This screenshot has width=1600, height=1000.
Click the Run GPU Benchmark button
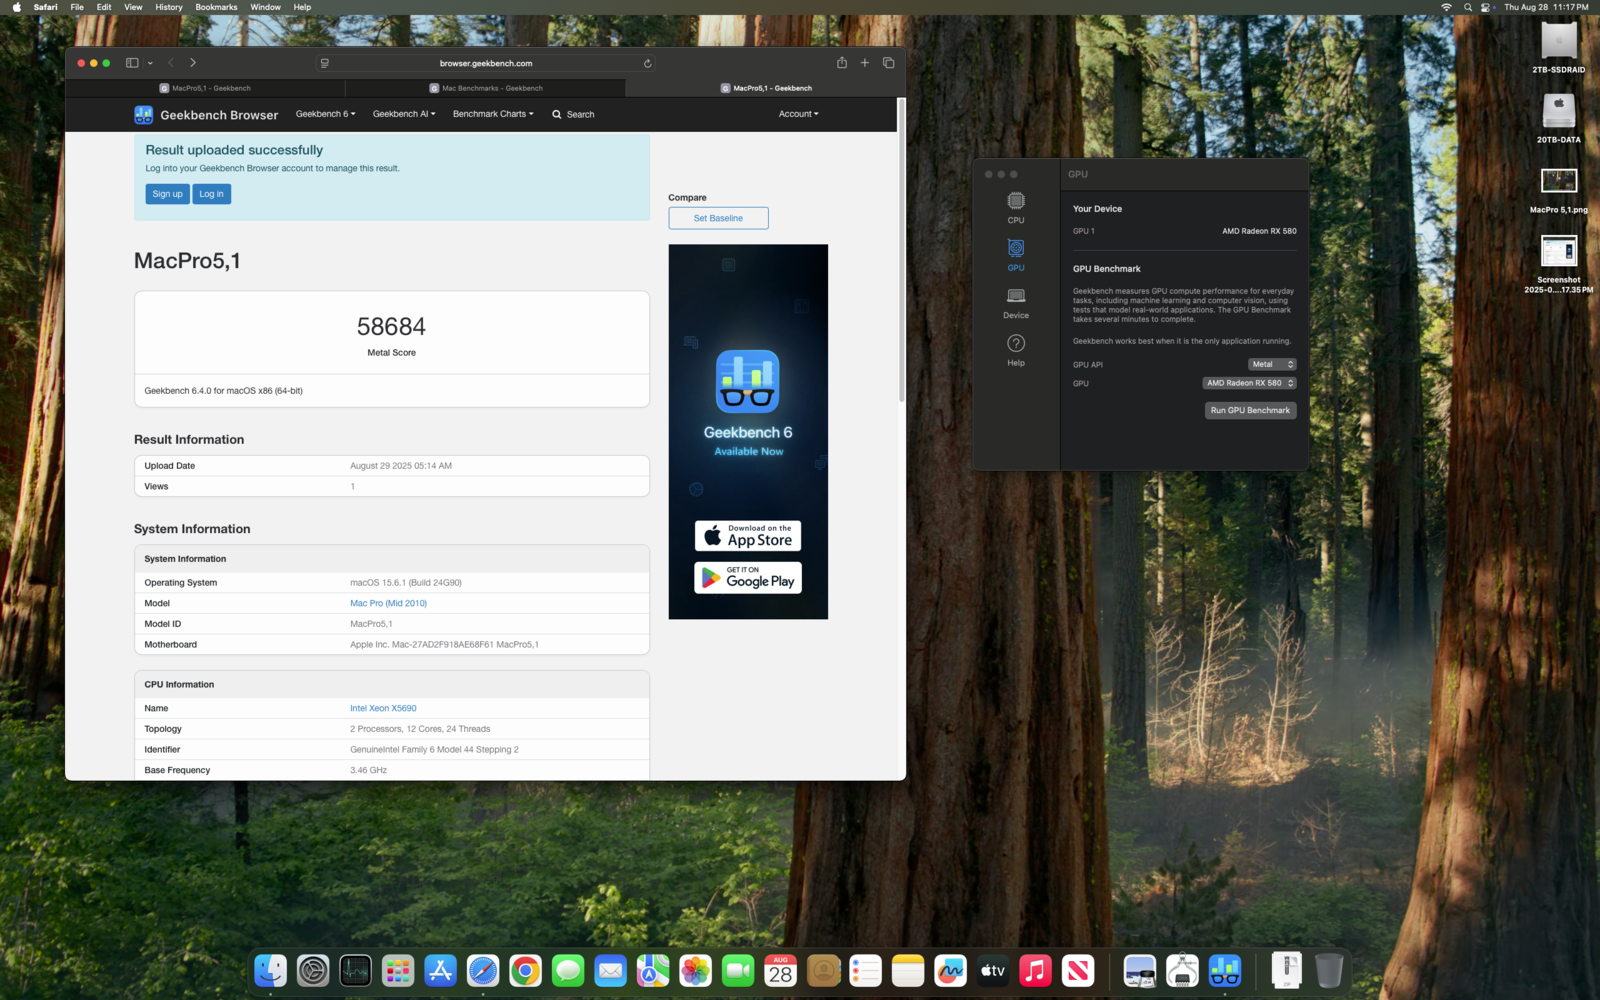click(x=1250, y=410)
